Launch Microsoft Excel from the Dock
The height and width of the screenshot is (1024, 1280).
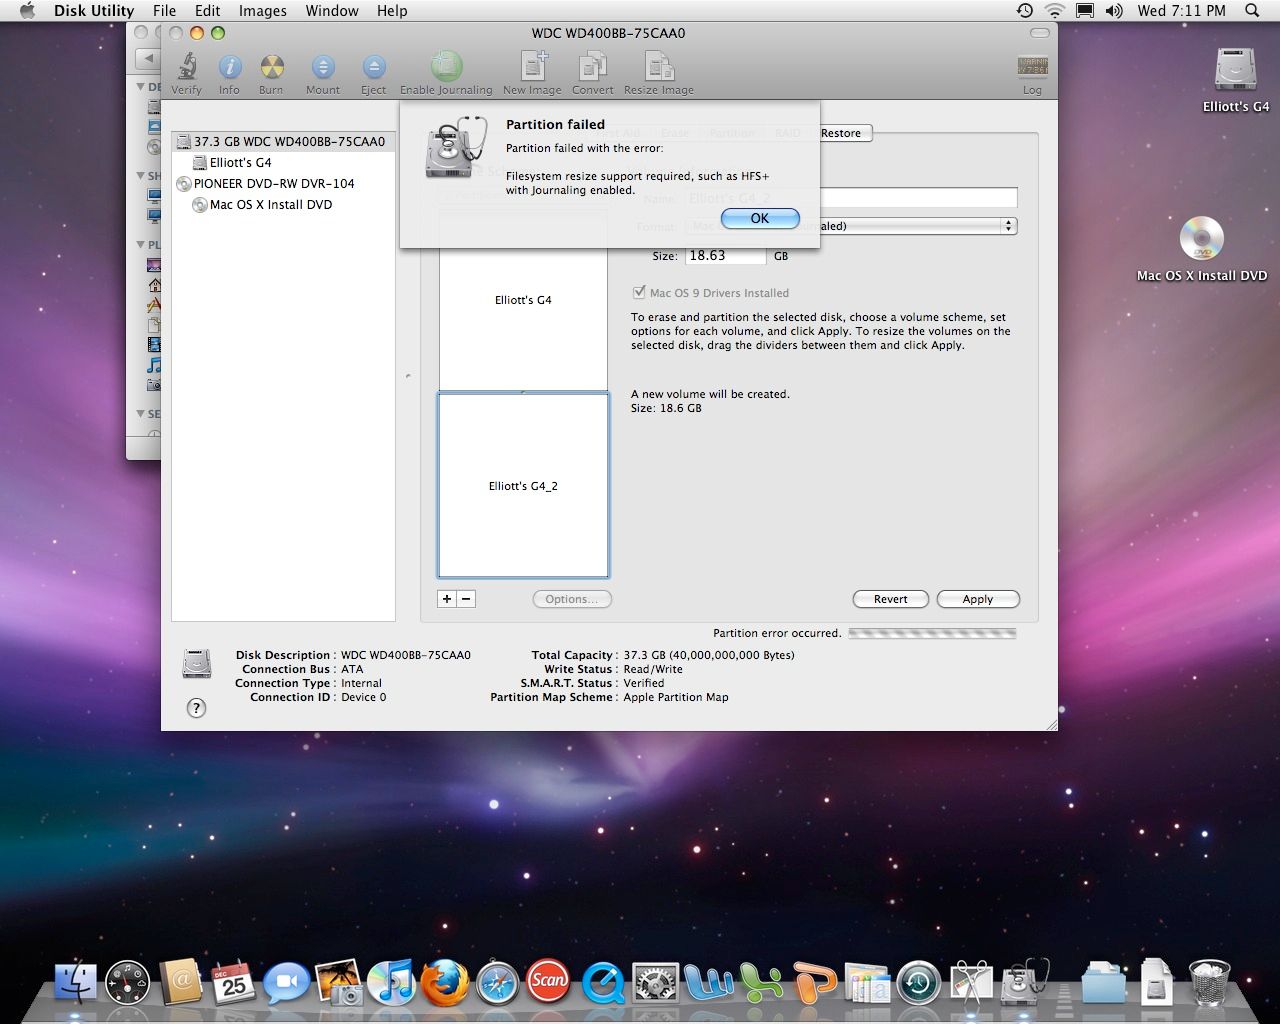pos(760,983)
